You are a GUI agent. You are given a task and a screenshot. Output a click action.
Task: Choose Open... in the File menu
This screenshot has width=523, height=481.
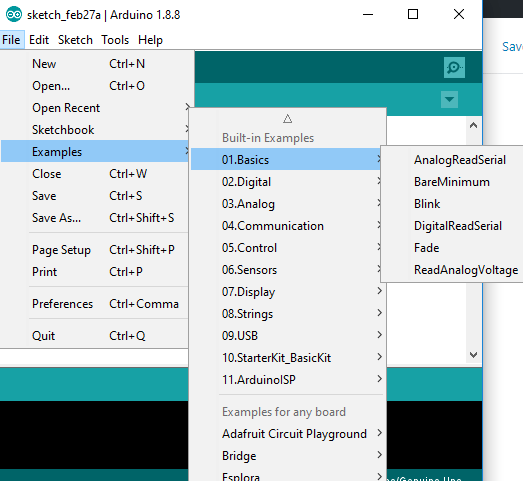coord(95,86)
